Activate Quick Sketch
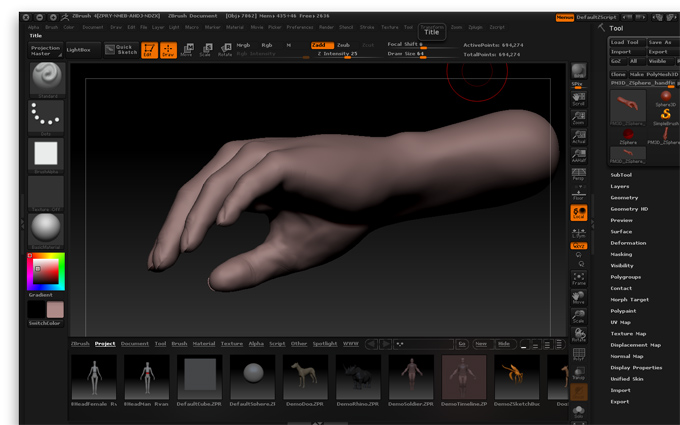Image resolution: width=680 pixels, height=425 pixels. click(x=122, y=49)
